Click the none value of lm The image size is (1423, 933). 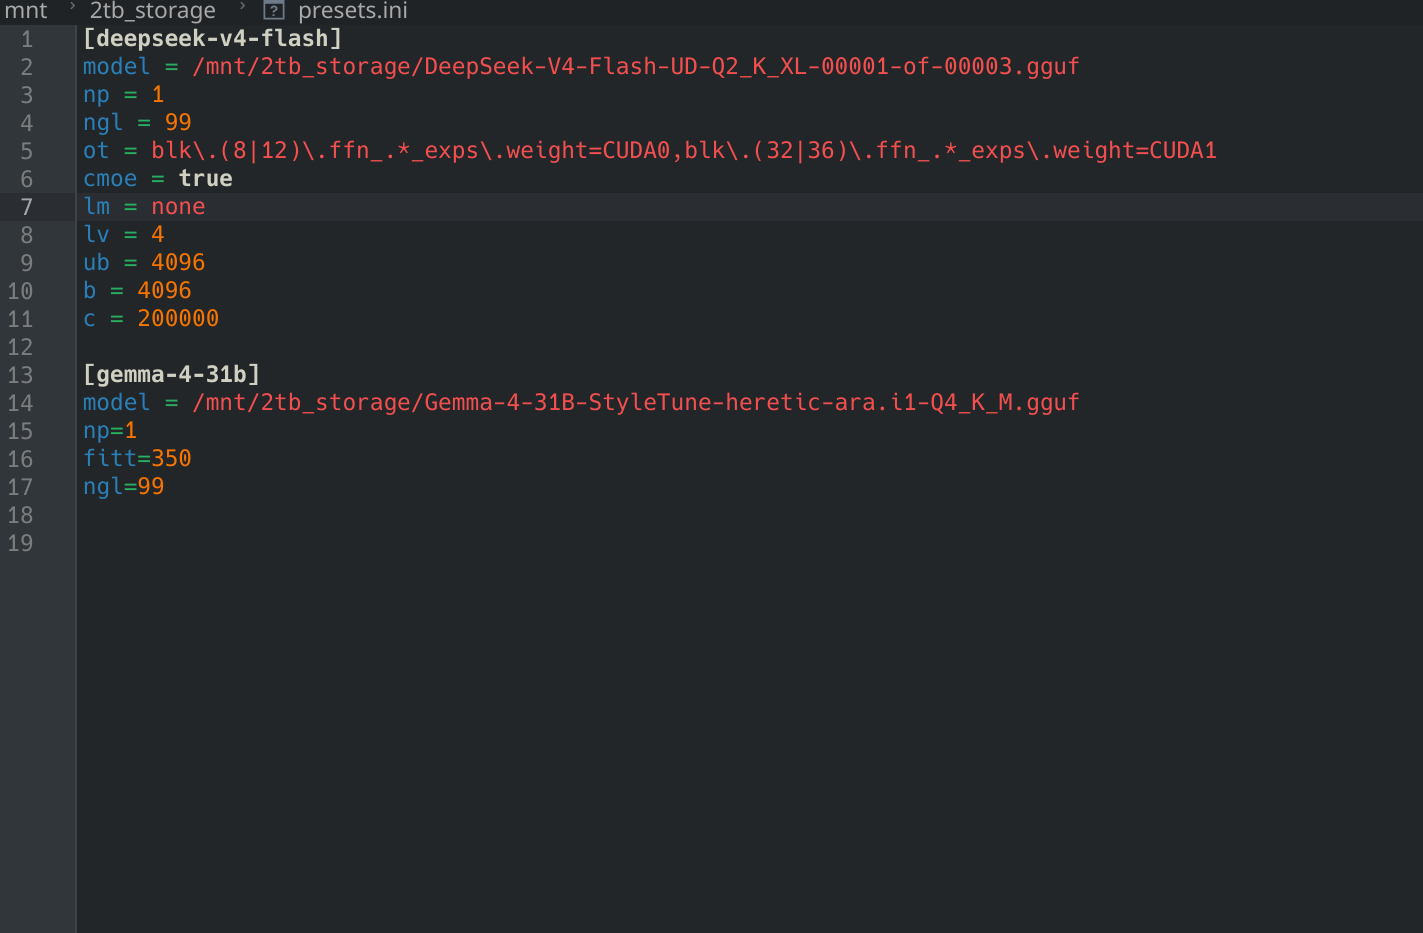coord(178,207)
